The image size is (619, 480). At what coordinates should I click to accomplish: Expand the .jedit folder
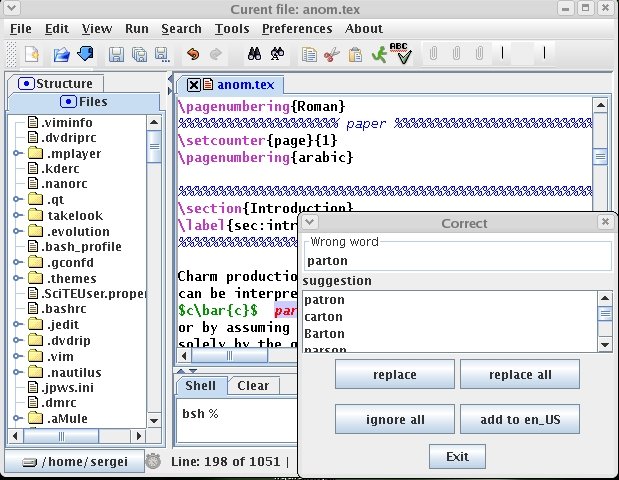(x=17, y=324)
